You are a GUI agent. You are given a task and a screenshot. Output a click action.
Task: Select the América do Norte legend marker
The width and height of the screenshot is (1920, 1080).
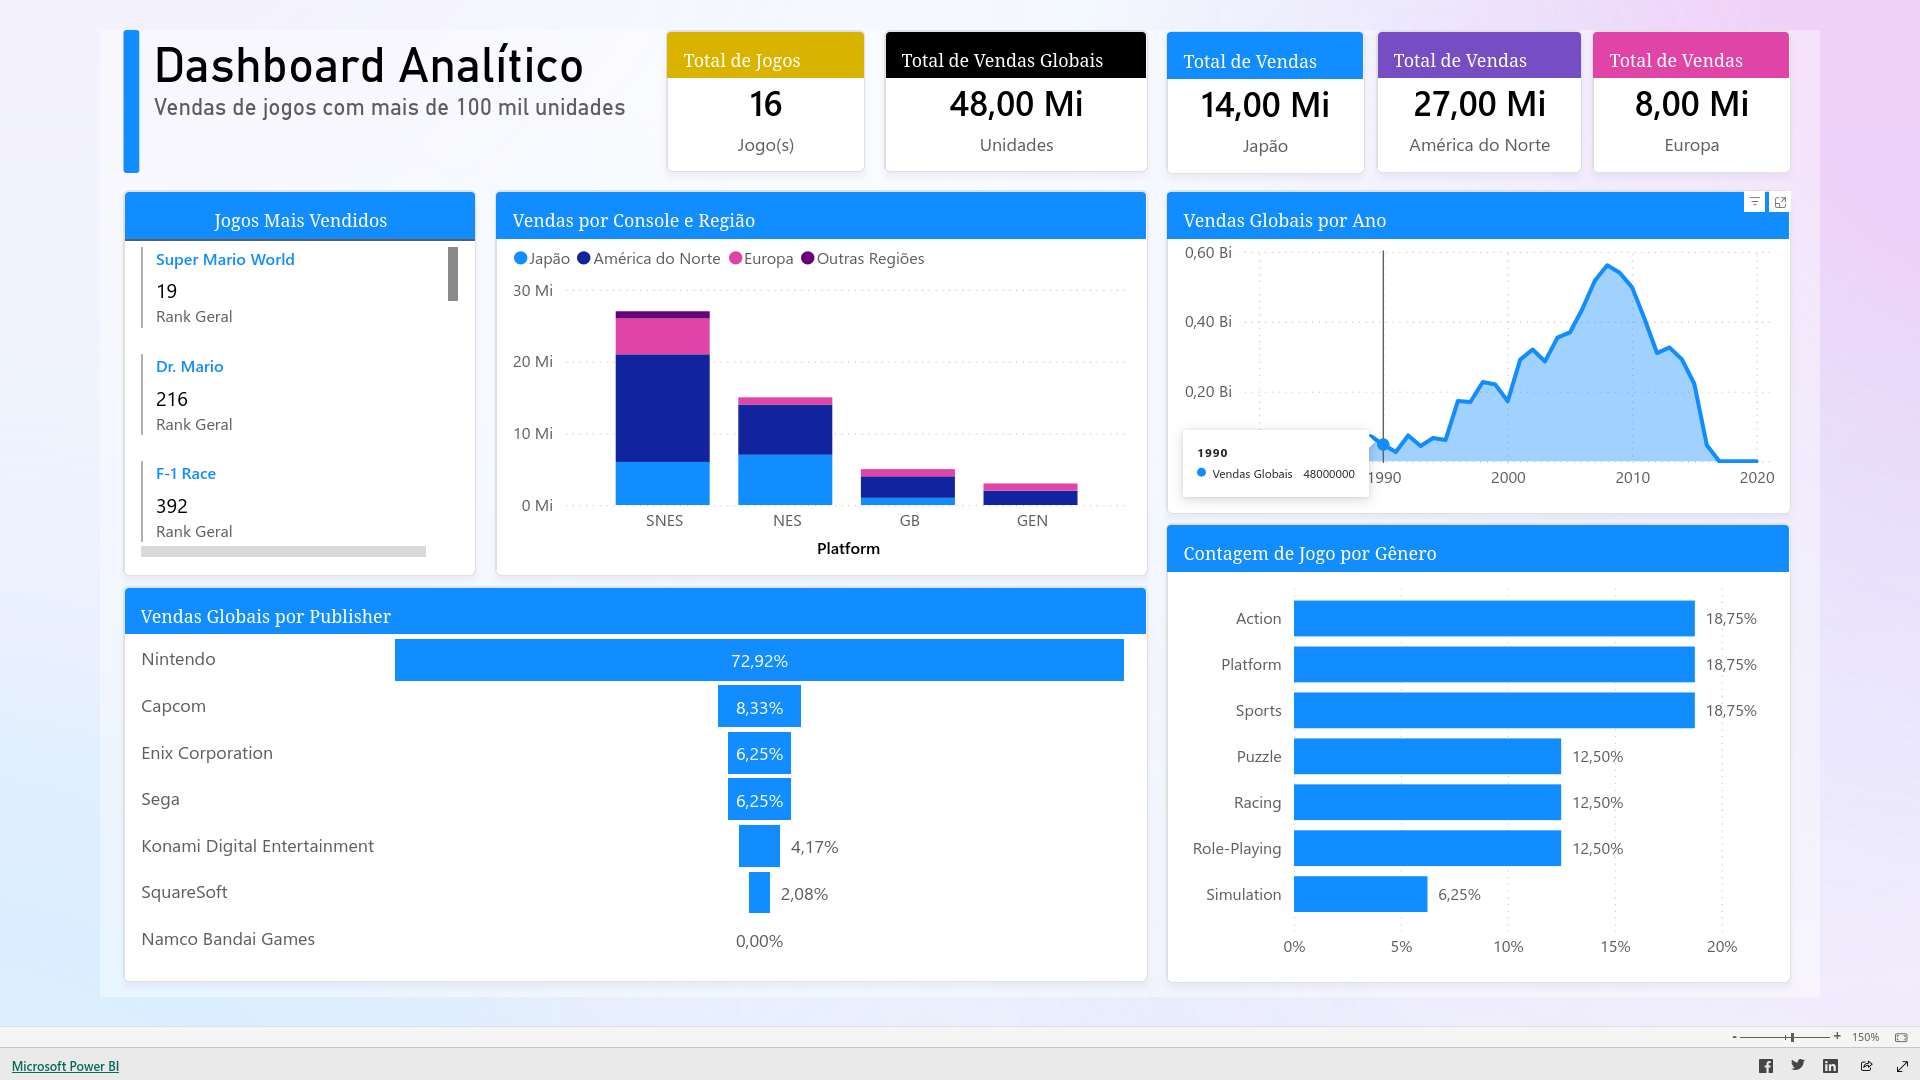point(584,258)
